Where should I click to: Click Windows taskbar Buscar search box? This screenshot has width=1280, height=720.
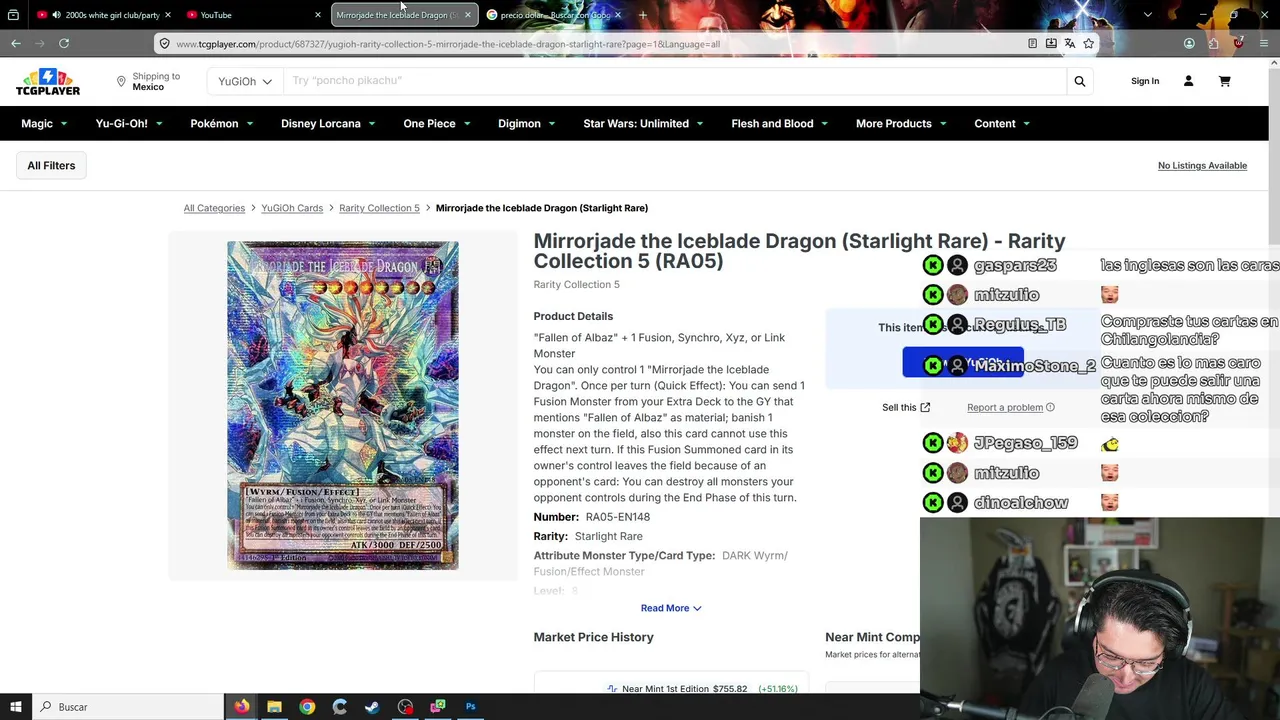[128, 707]
